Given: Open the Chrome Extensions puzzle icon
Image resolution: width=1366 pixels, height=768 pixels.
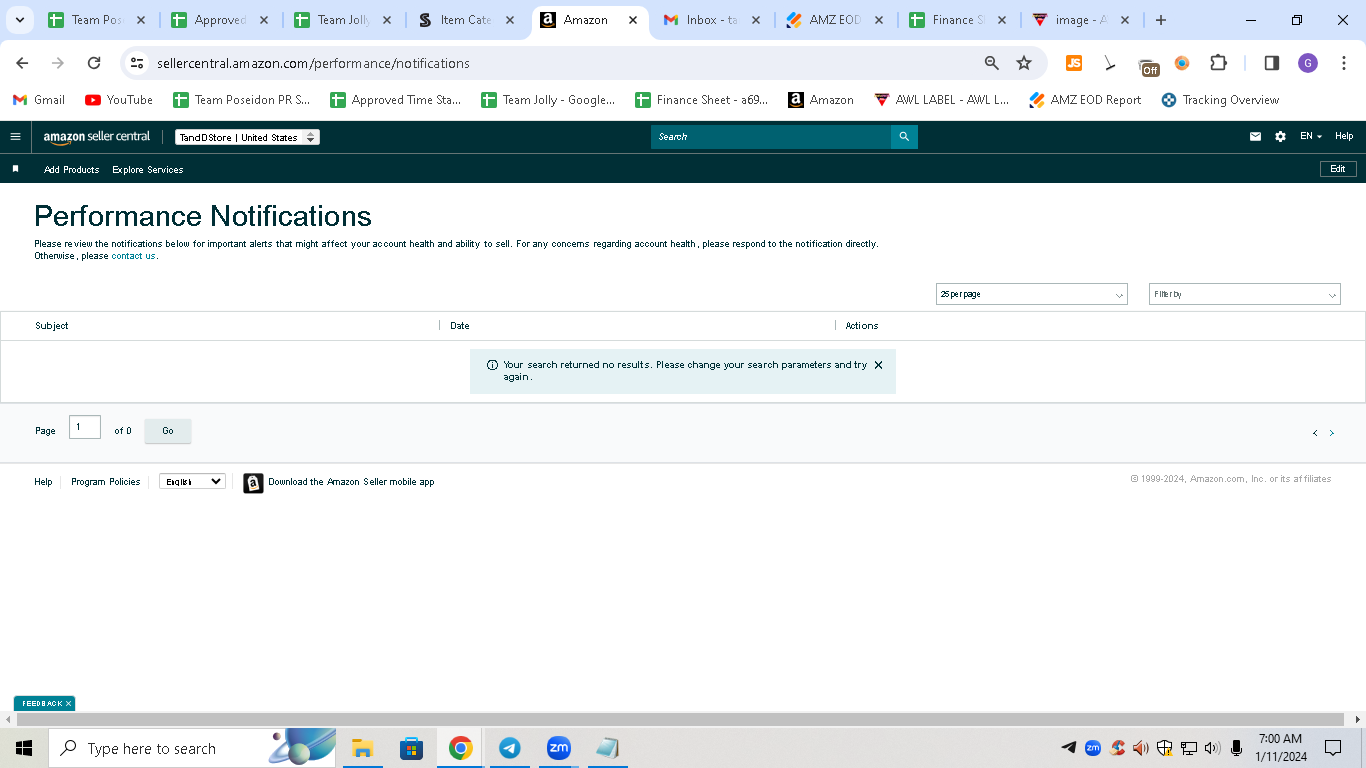Looking at the screenshot, I should [x=1218, y=63].
